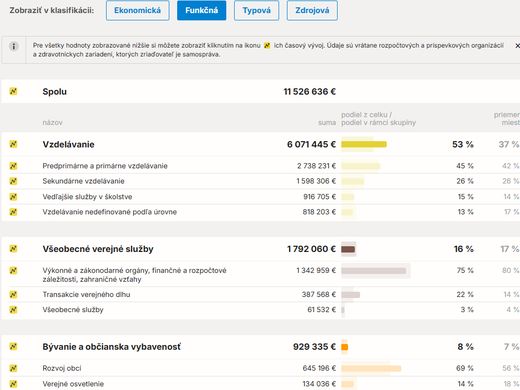The image size is (520, 390).
Task: Click the Vzdelávanie group heading
Action: (x=68, y=144)
